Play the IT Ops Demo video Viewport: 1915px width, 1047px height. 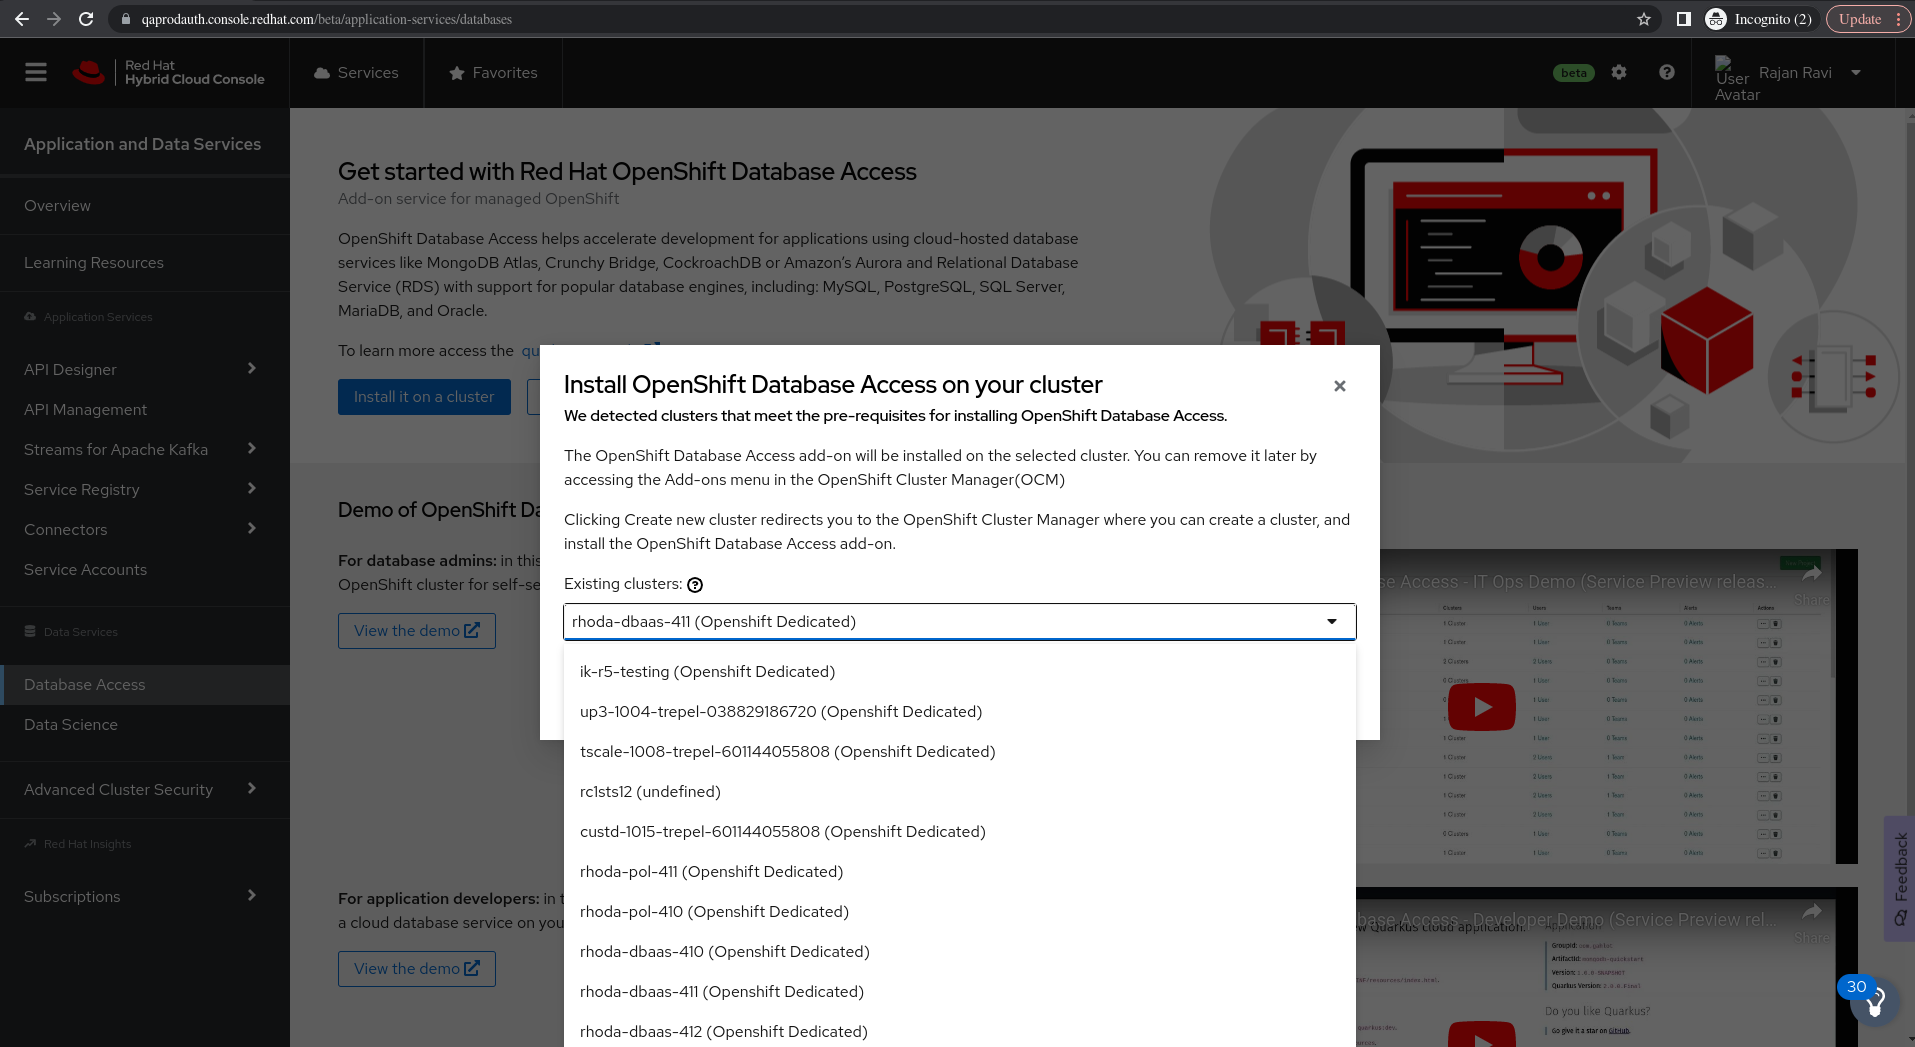(x=1482, y=707)
